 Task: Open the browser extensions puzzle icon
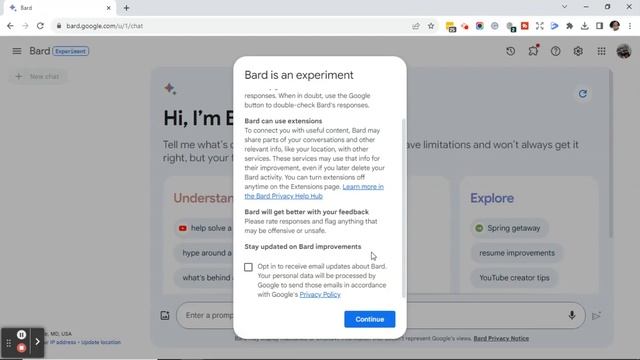click(x=569, y=26)
